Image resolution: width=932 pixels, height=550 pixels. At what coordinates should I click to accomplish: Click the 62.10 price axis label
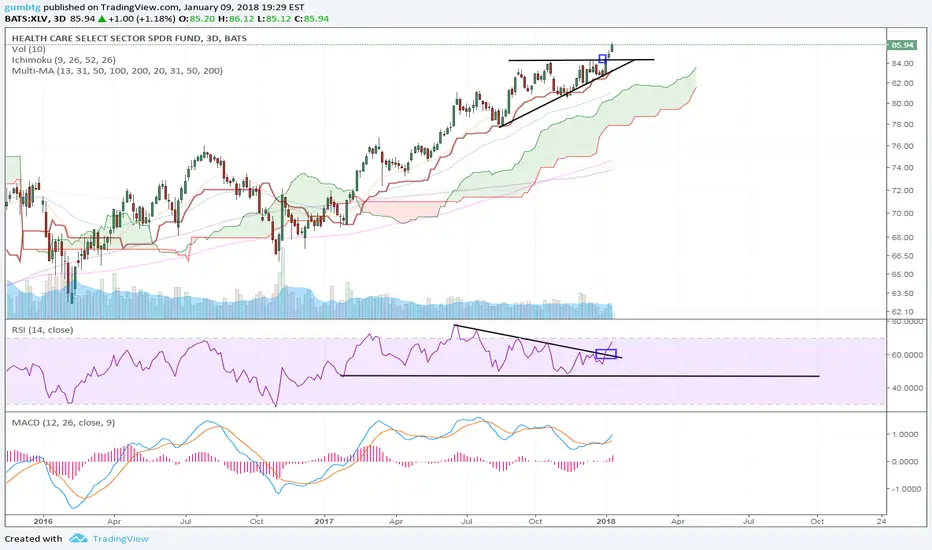[x=902, y=312]
